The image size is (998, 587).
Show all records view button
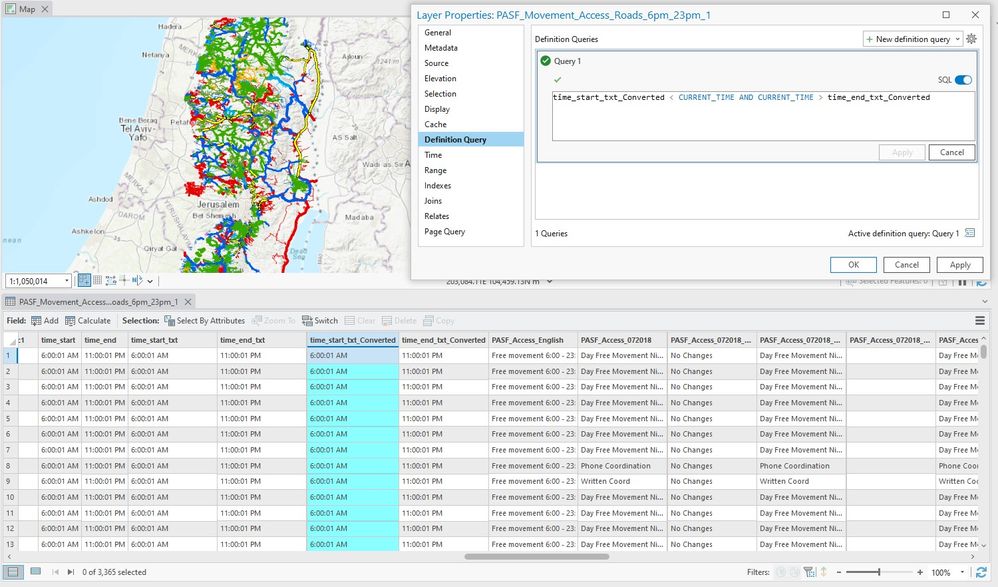pos(12,572)
